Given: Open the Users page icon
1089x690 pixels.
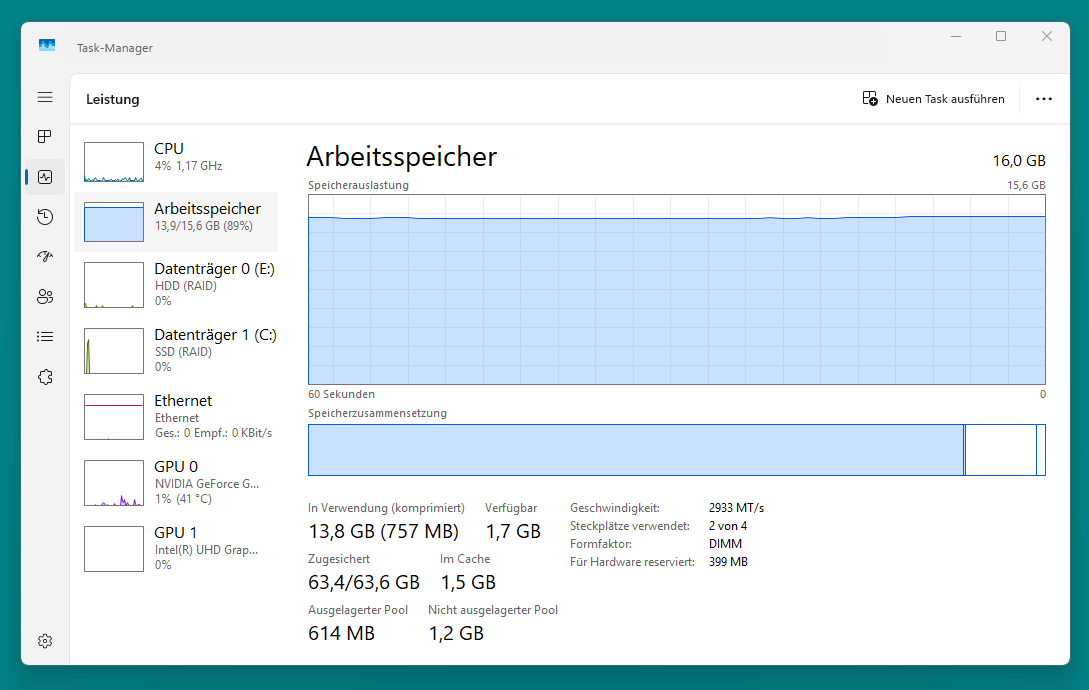Looking at the screenshot, I should 45,297.
